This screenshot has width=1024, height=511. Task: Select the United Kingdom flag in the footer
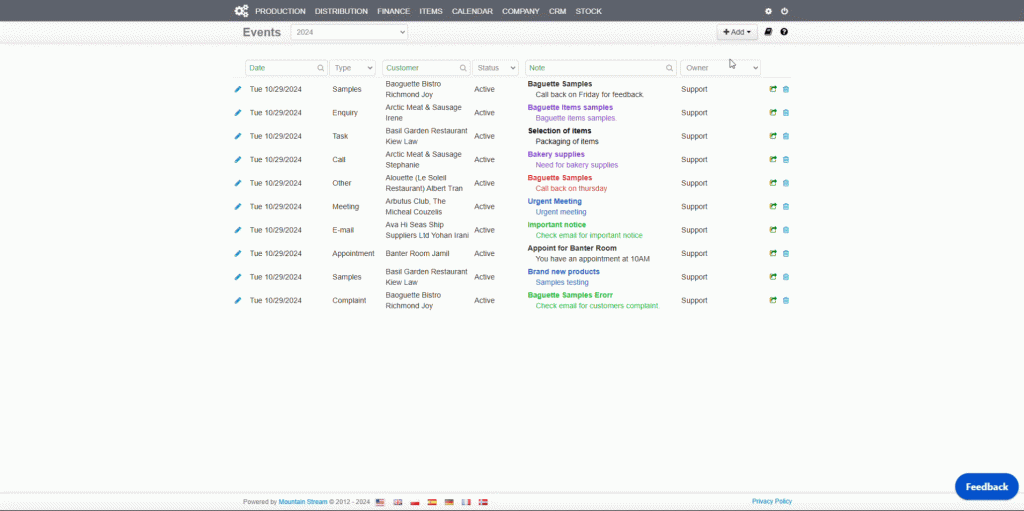398,502
